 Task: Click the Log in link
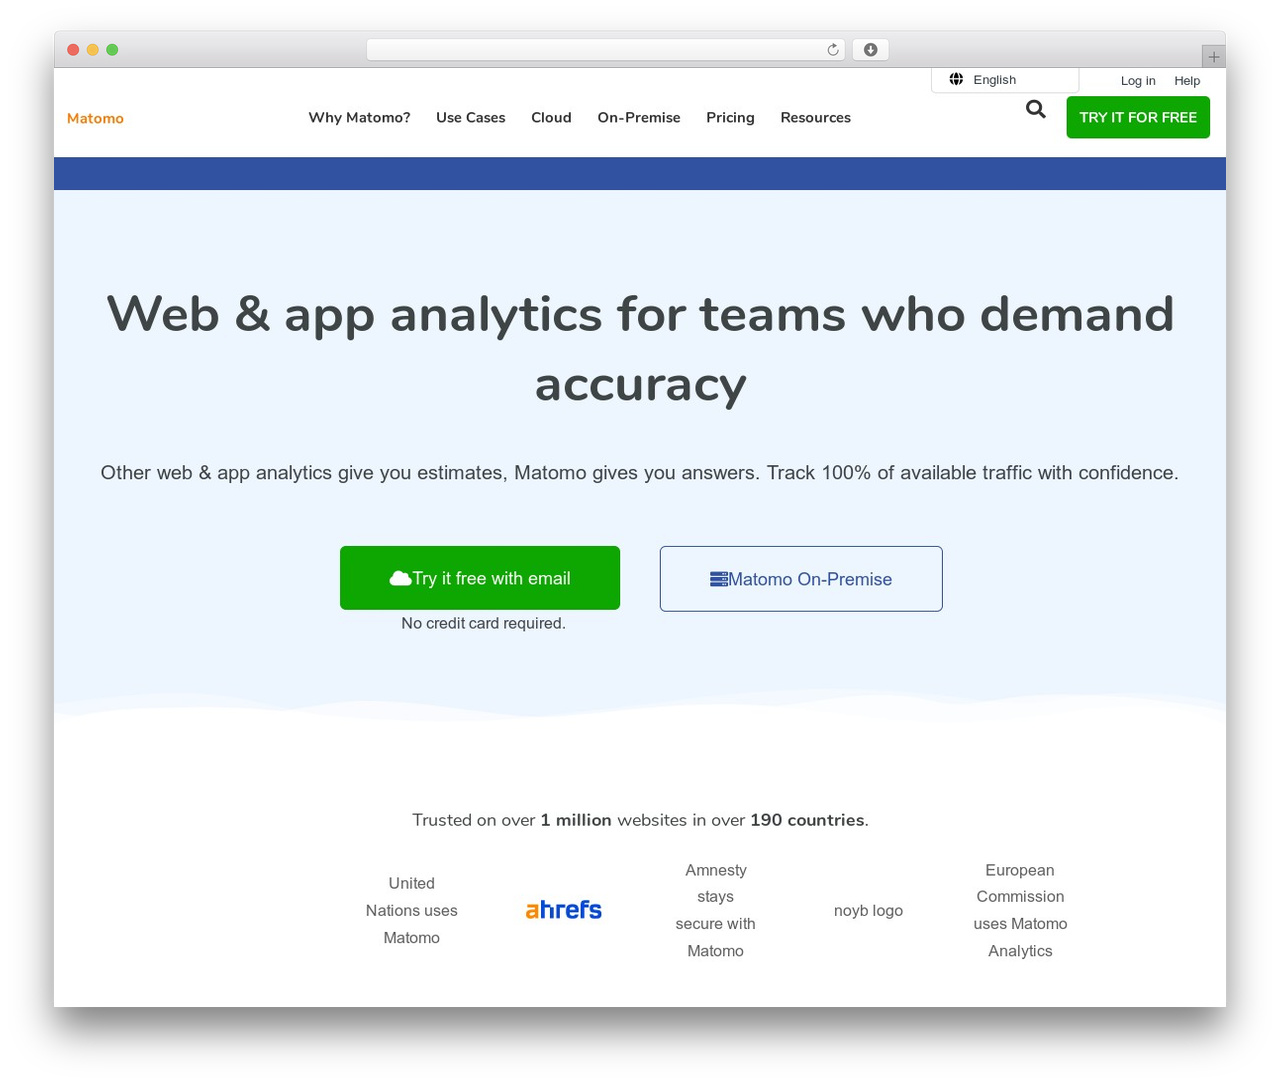click(1138, 80)
